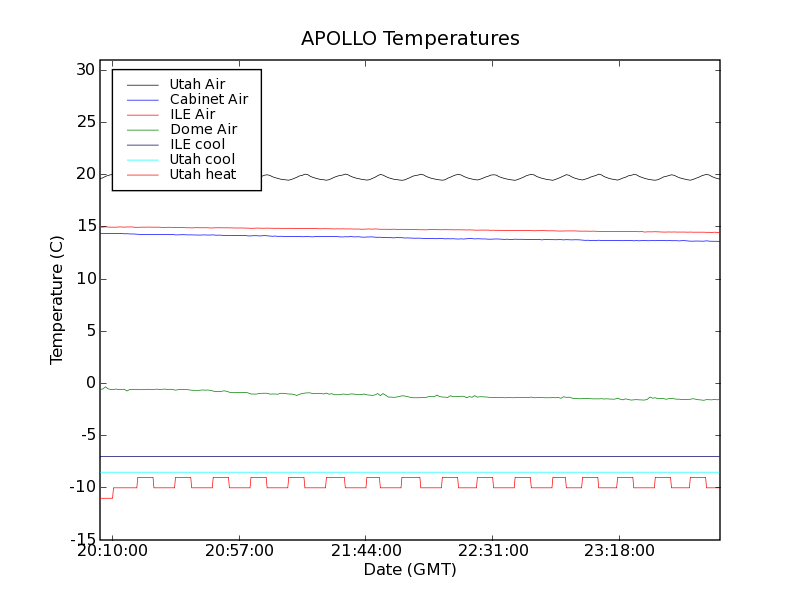Click the 30 tick label on the y-axis

(84, 70)
